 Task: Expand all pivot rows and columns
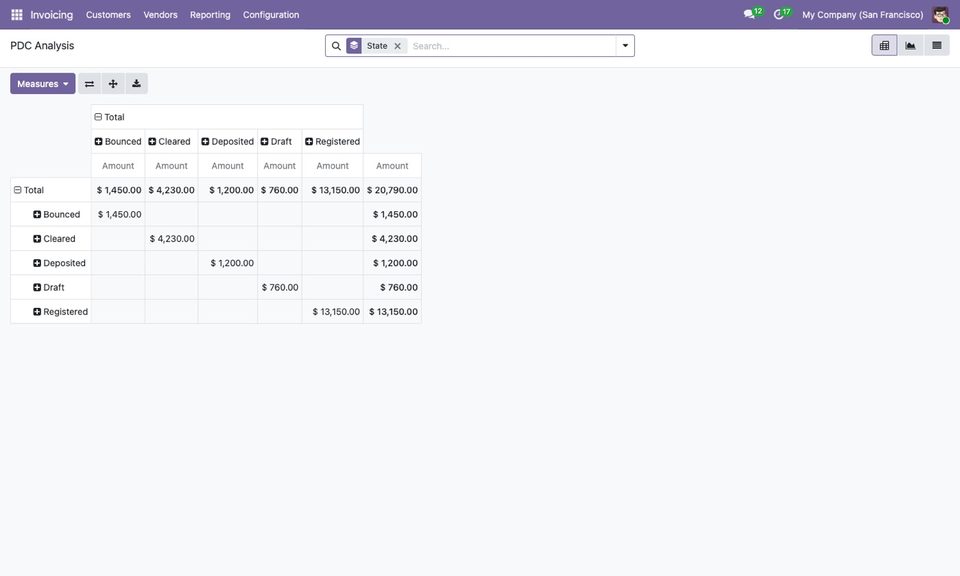[x=113, y=84]
